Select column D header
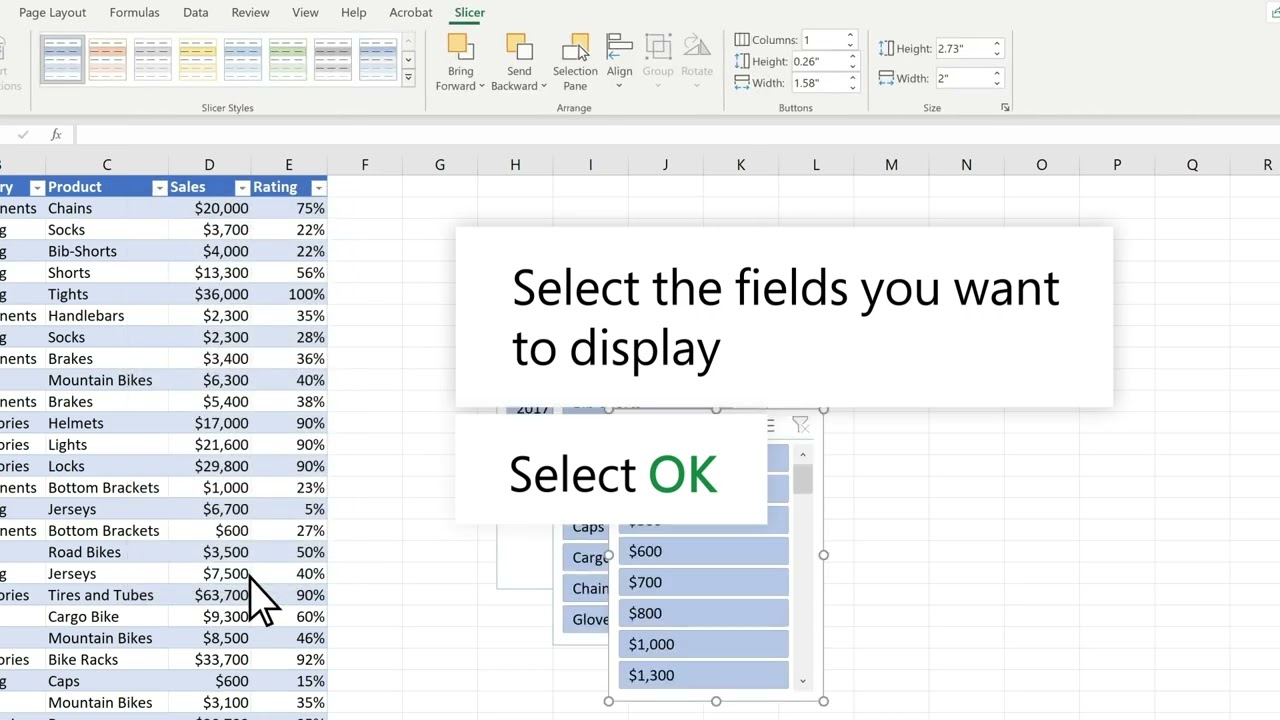Image resolution: width=1280 pixels, height=720 pixels. tap(209, 165)
